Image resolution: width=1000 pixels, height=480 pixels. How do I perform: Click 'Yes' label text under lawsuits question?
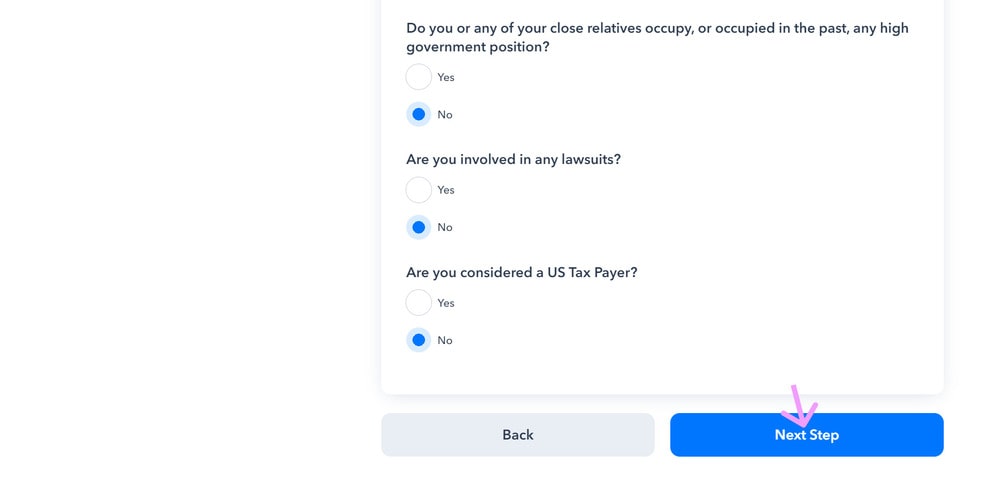point(446,190)
